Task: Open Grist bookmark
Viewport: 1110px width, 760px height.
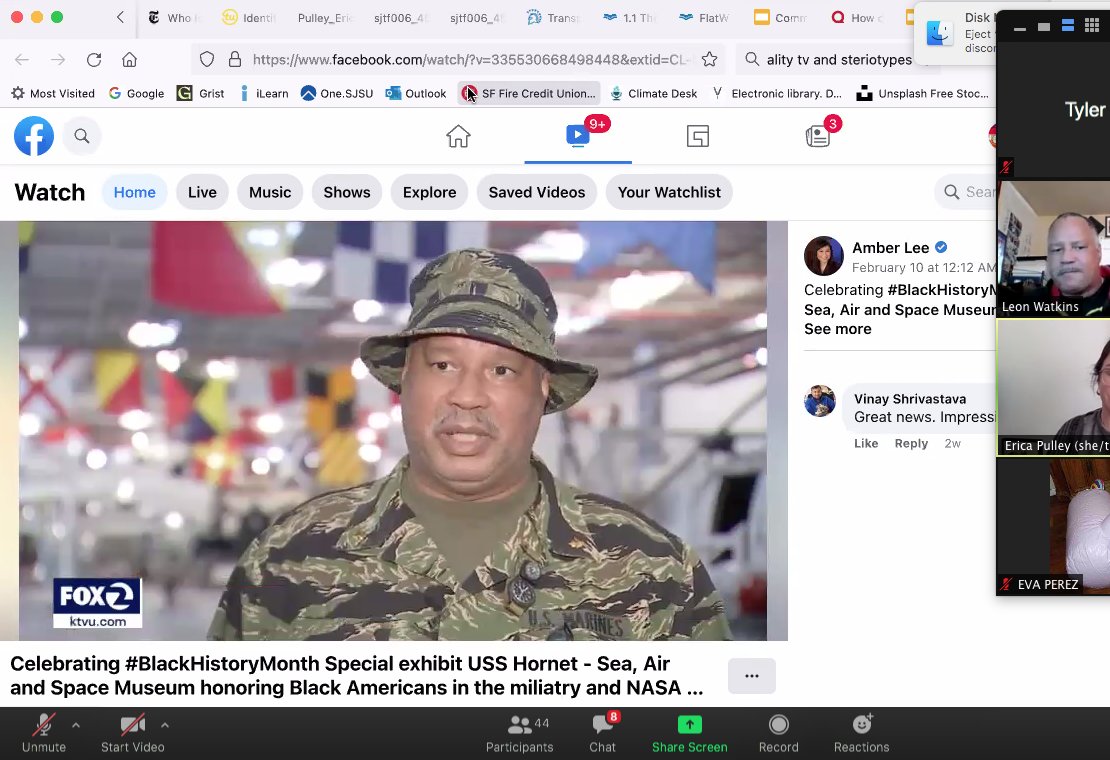Action: pyautogui.click(x=201, y=93)
